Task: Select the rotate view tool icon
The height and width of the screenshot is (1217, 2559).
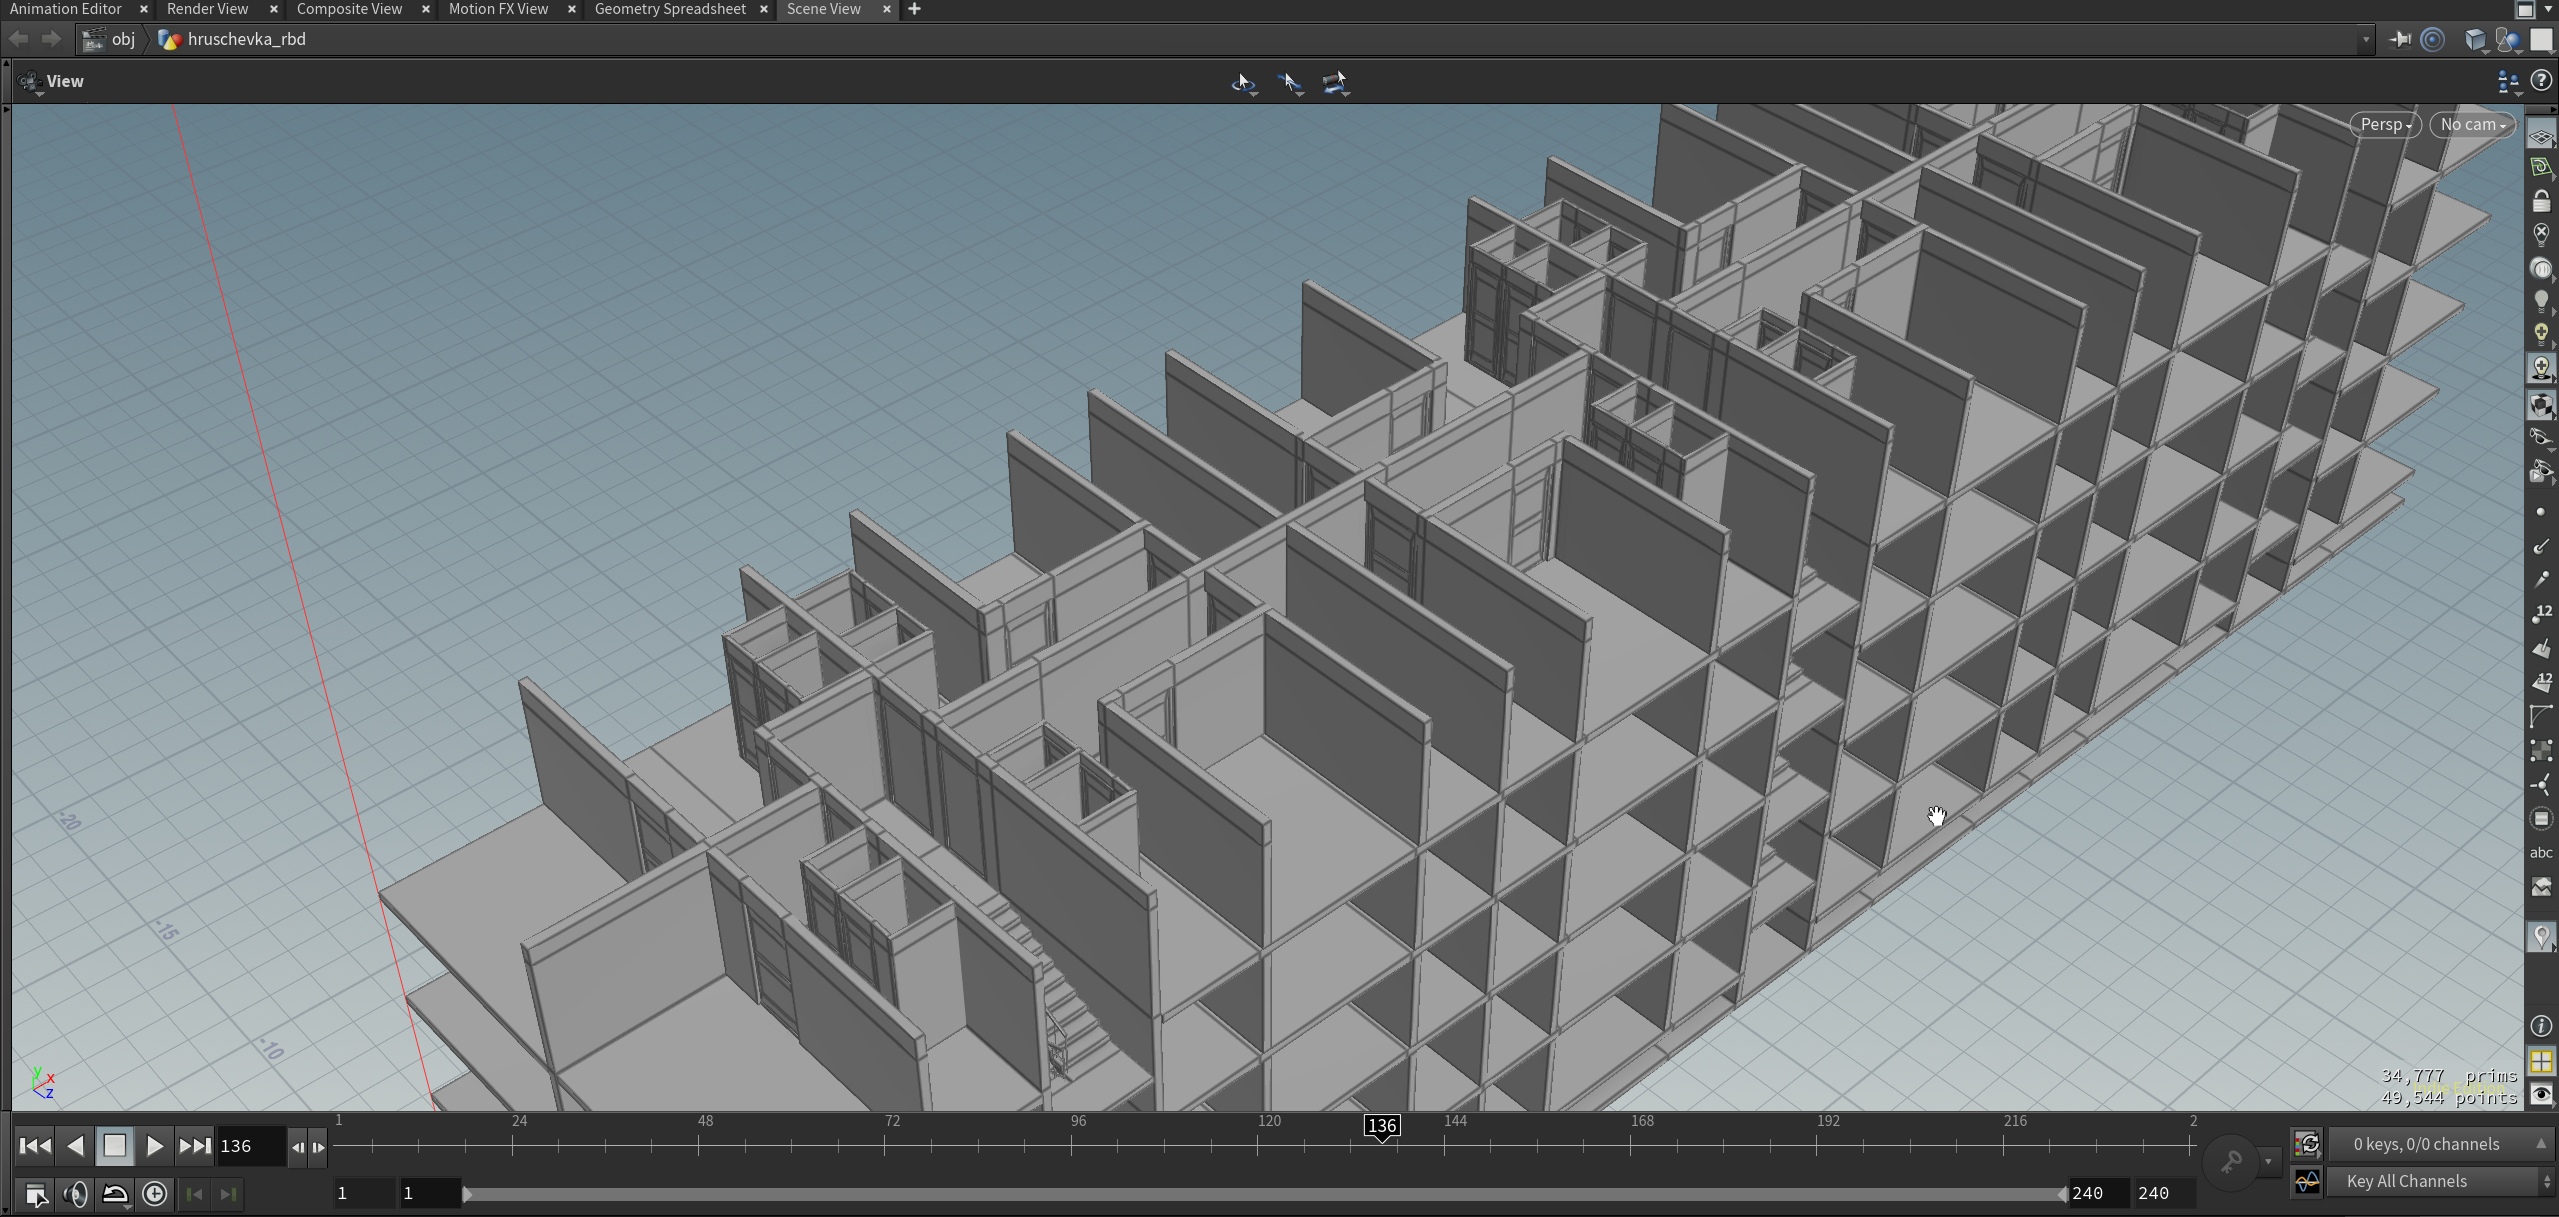Action: 1243,83
